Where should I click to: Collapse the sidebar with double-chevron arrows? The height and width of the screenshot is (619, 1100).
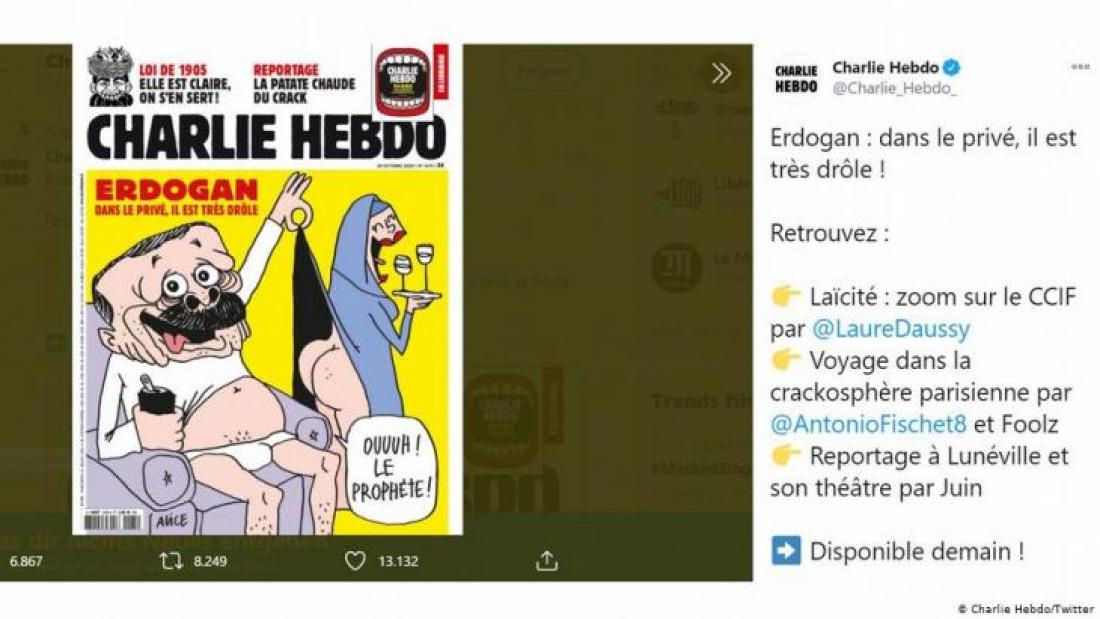coord(721,73)
